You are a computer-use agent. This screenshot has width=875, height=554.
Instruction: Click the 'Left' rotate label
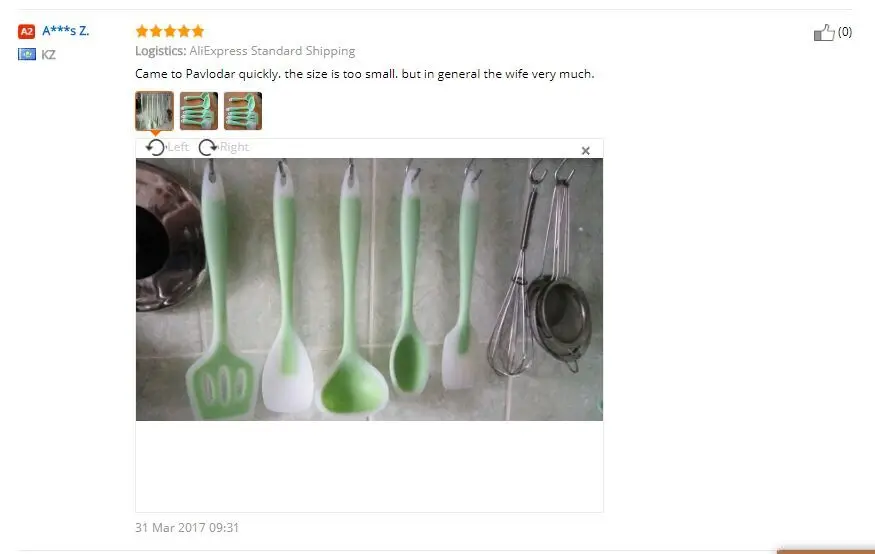tap(178, 147)
